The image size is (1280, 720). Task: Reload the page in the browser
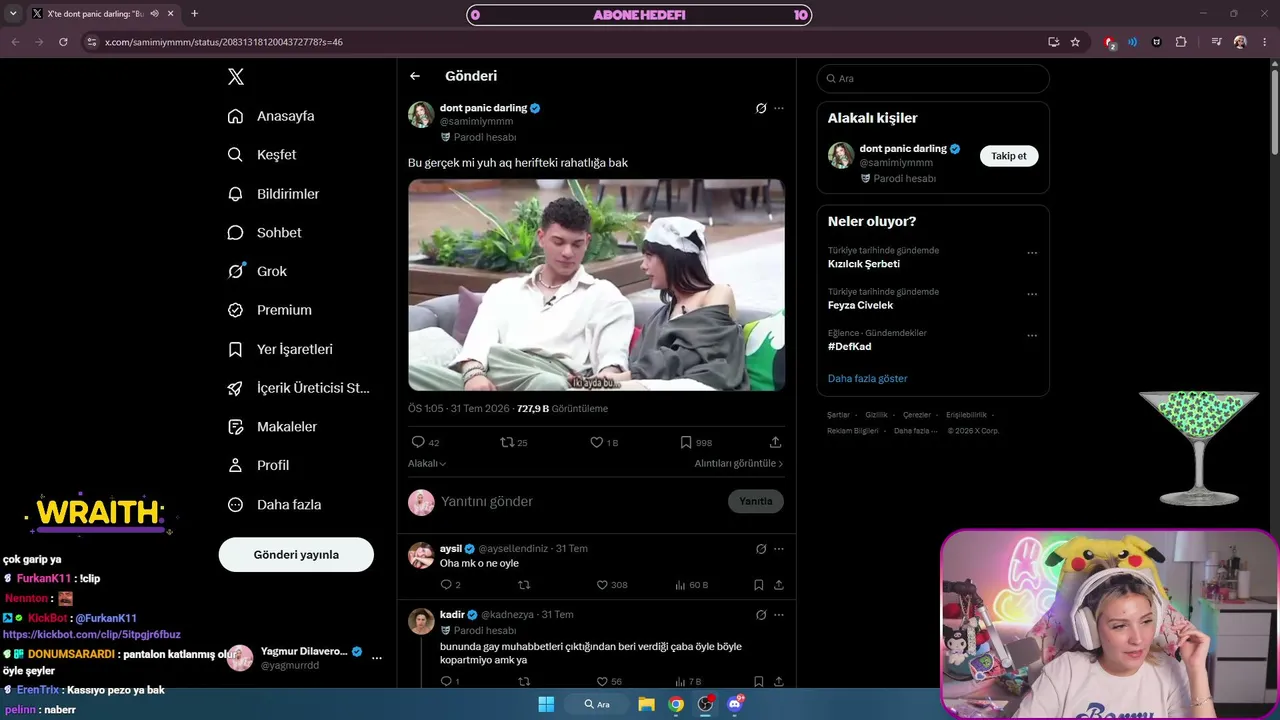pos(63,42)
